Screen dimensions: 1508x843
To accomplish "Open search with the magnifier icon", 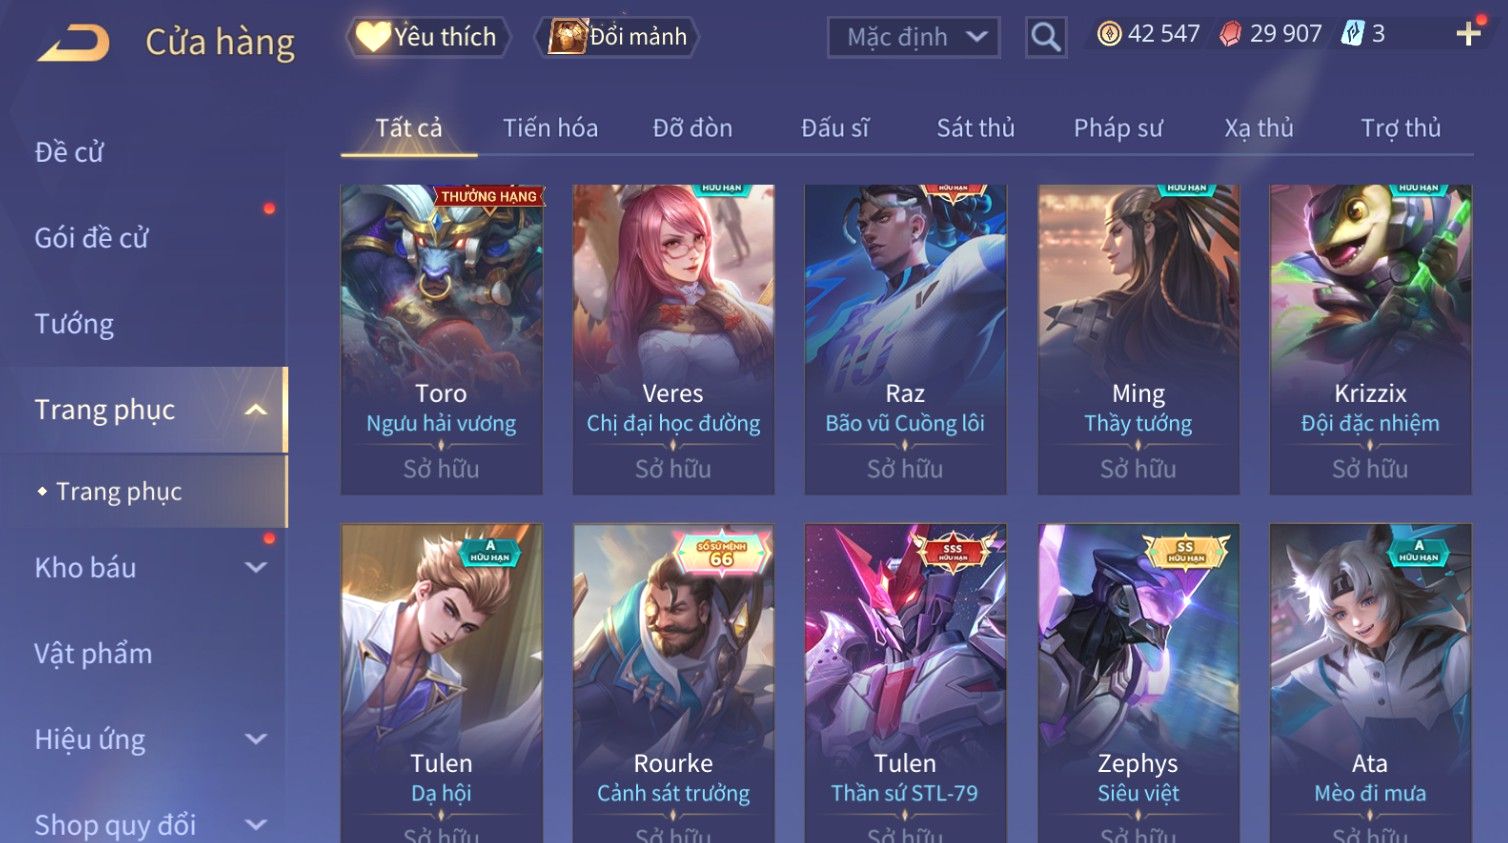I will point(1046,37).
